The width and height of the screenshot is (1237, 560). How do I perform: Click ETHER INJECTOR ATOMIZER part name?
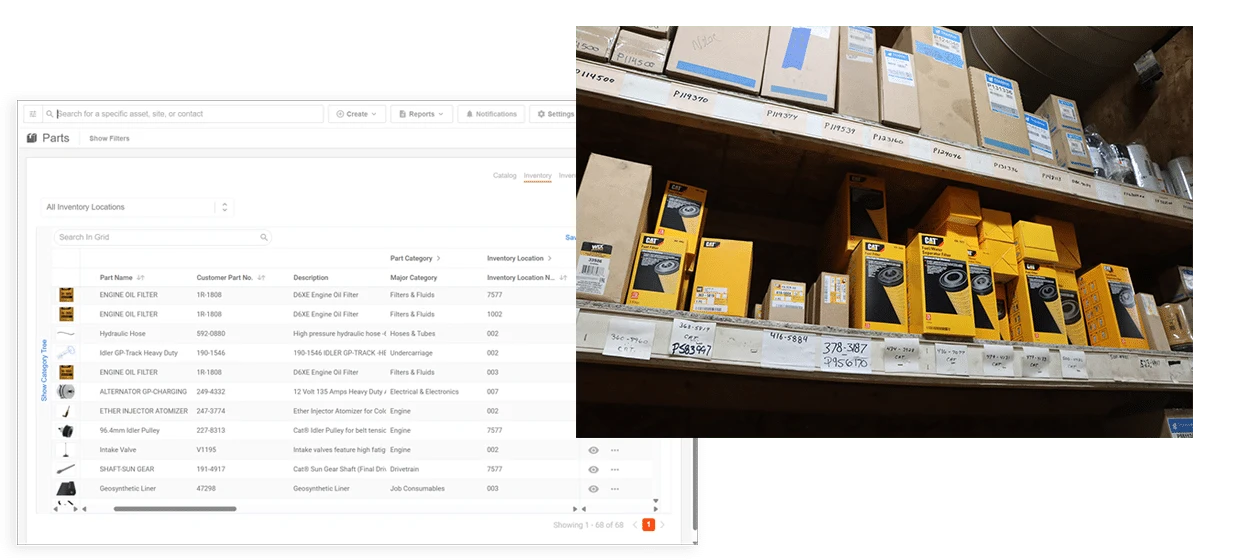(144, 411)
